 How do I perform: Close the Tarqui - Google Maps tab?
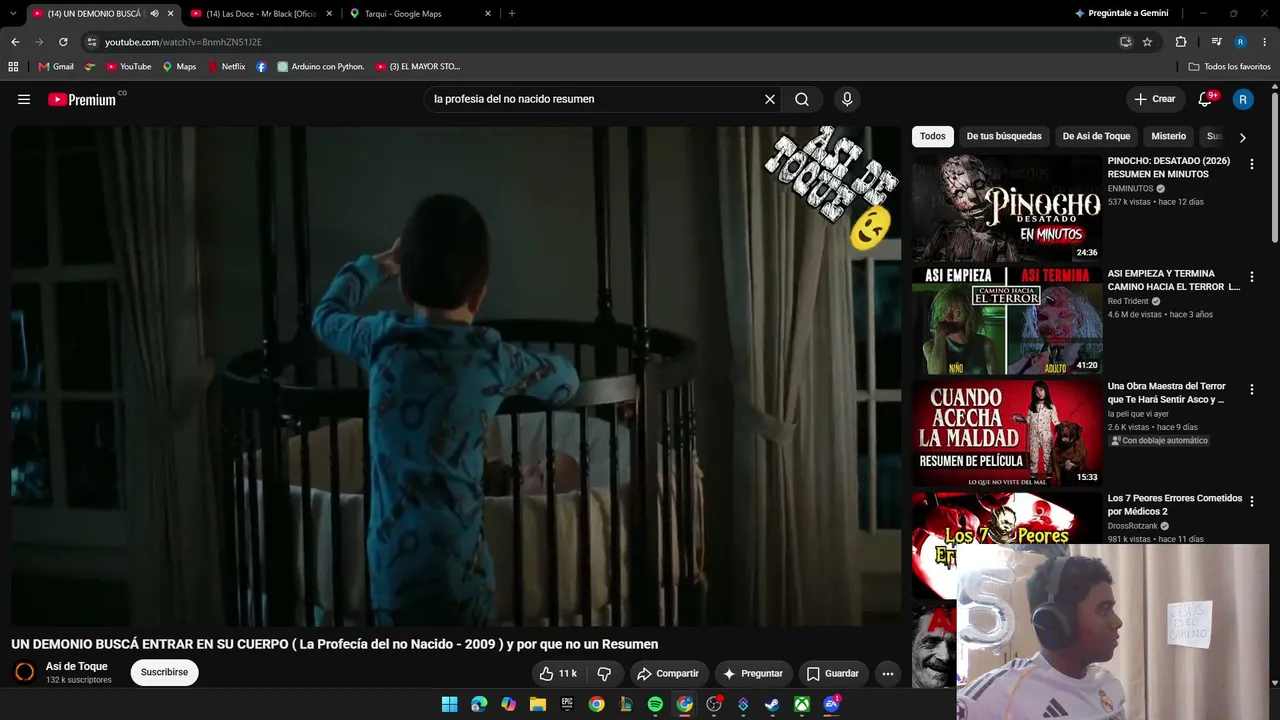point(488,14)
